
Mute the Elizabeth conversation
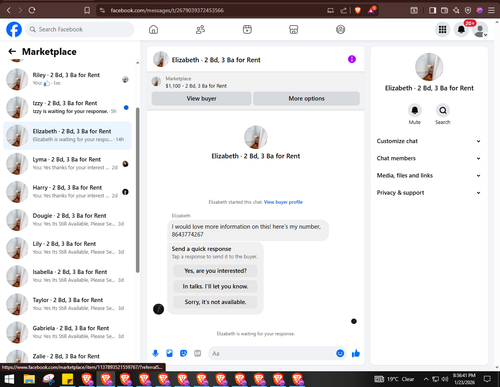415,110
